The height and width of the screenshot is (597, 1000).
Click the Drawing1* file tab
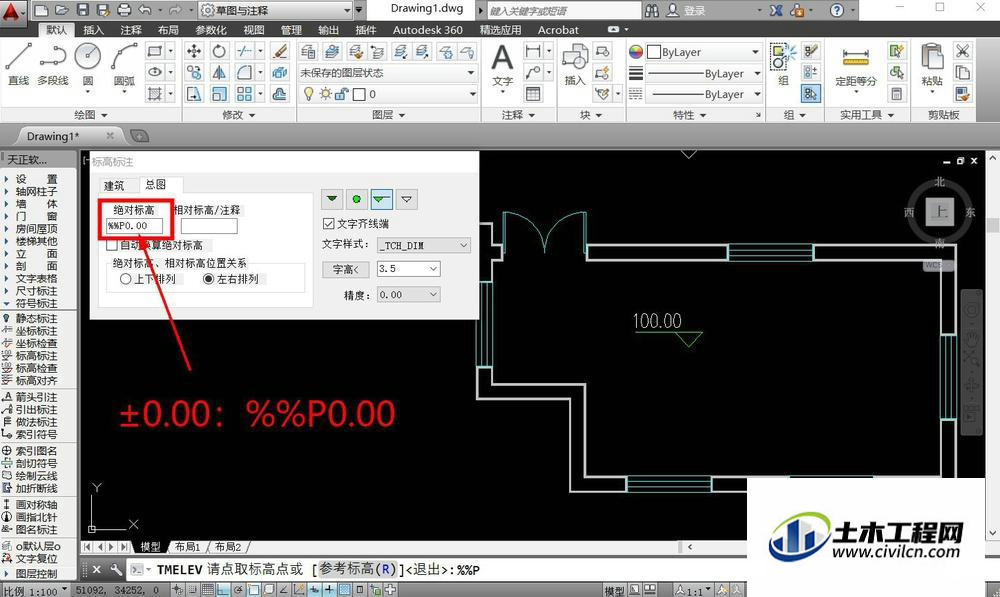pyautogui.click(x=53, y=136)
